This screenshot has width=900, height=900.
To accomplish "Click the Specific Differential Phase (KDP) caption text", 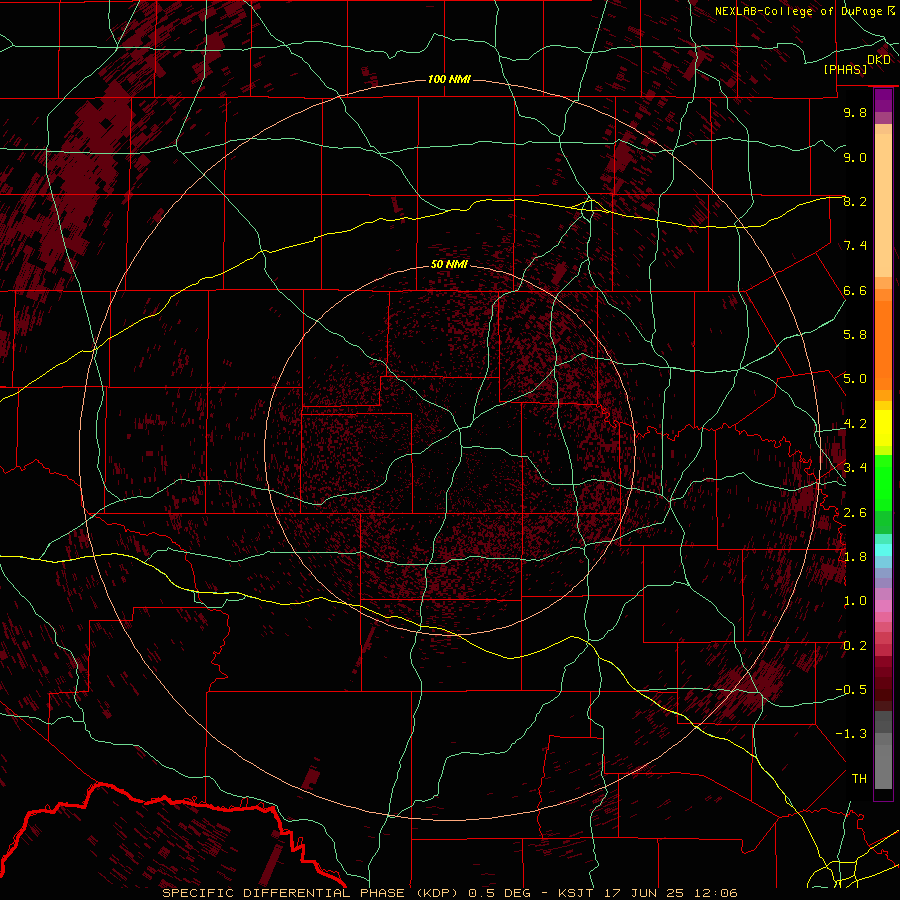I will click(311, 893).
